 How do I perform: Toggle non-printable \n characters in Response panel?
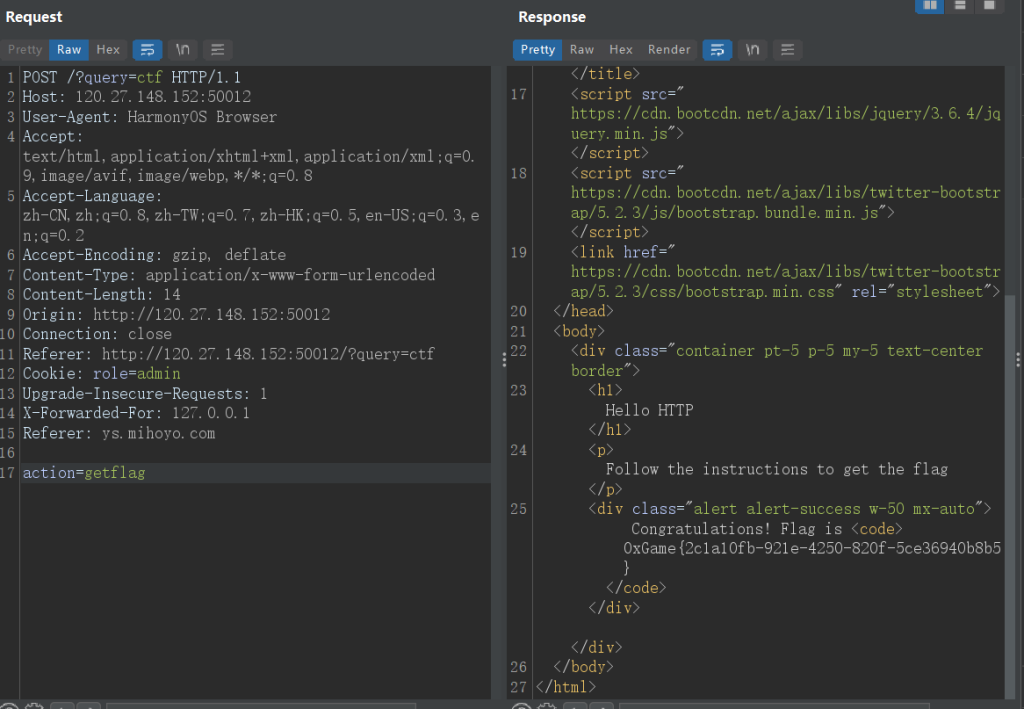[x=752, y=50]
